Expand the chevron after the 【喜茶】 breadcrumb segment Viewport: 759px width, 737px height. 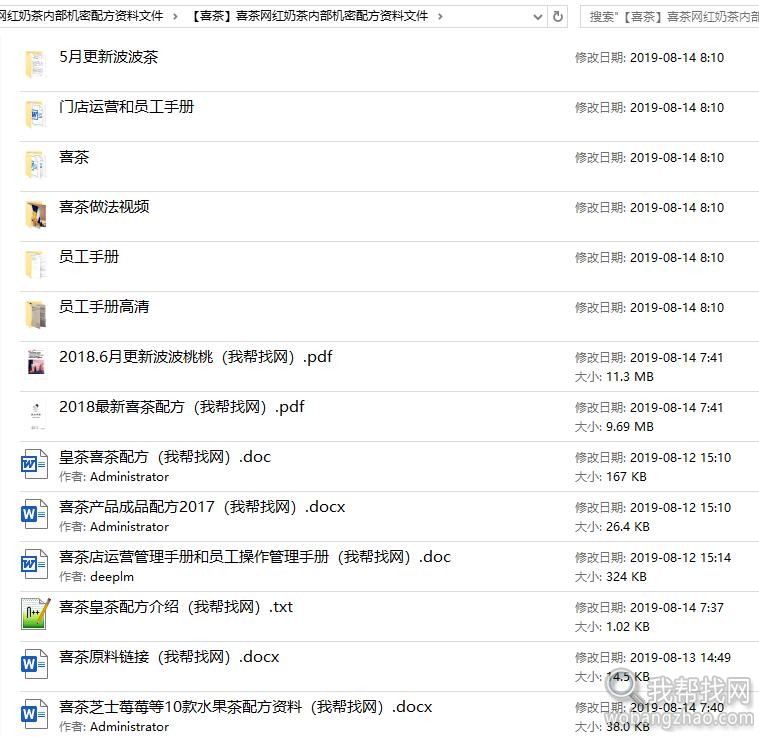point(440,16)
